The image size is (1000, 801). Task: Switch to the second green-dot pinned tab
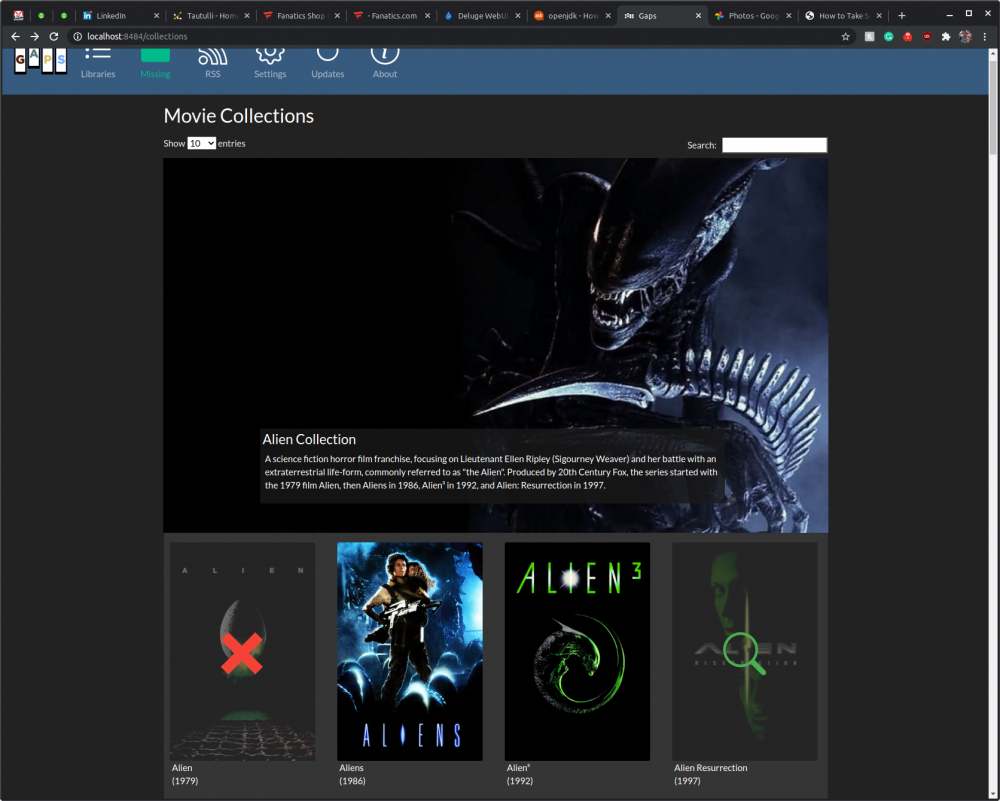pyautogui.click(x=63, y=15)
